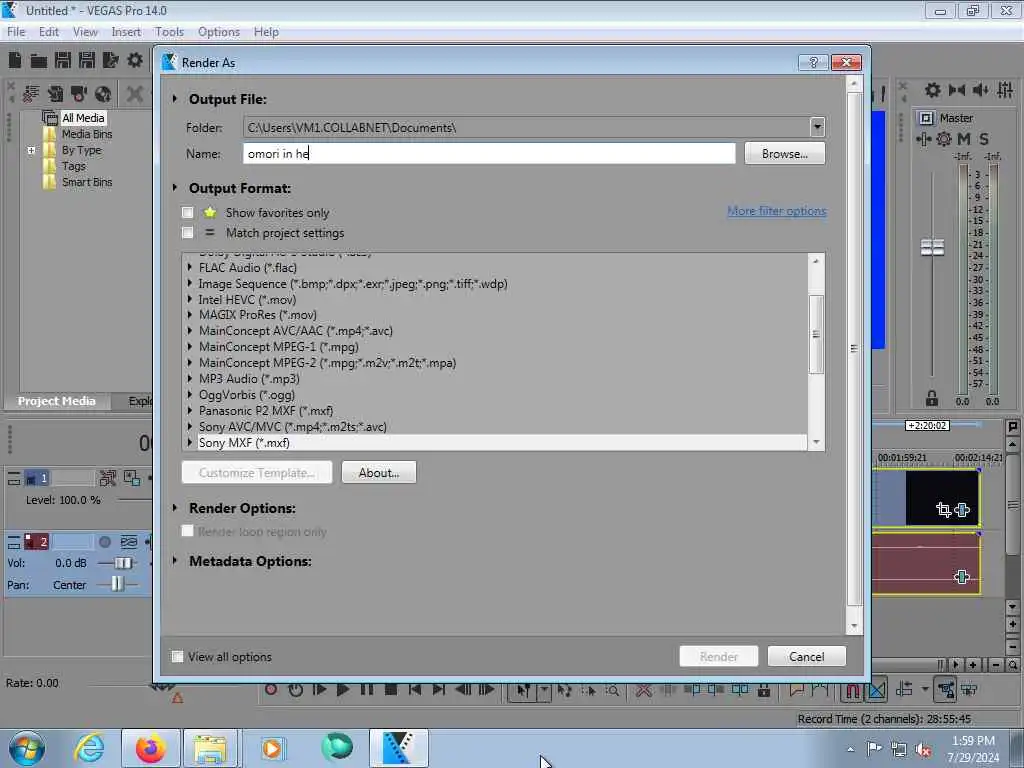Image resolution: width=1024 pixels, height=768 pixels.
Task: Click the Open project folder icon
Action: [x=39, y=61]
